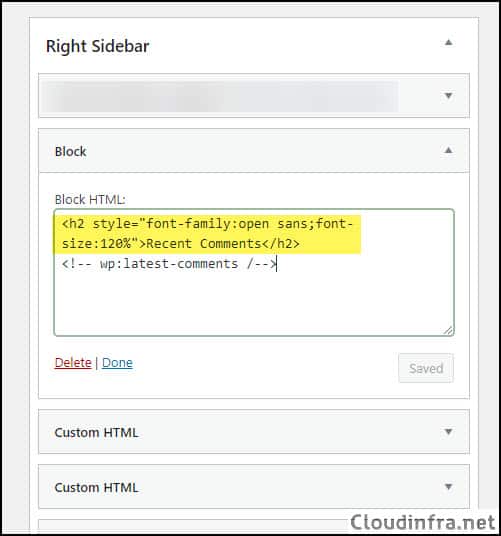This screenshot has height=536, width=501.
Task: Open the second Custom HTML widget header
Action: 254,487
